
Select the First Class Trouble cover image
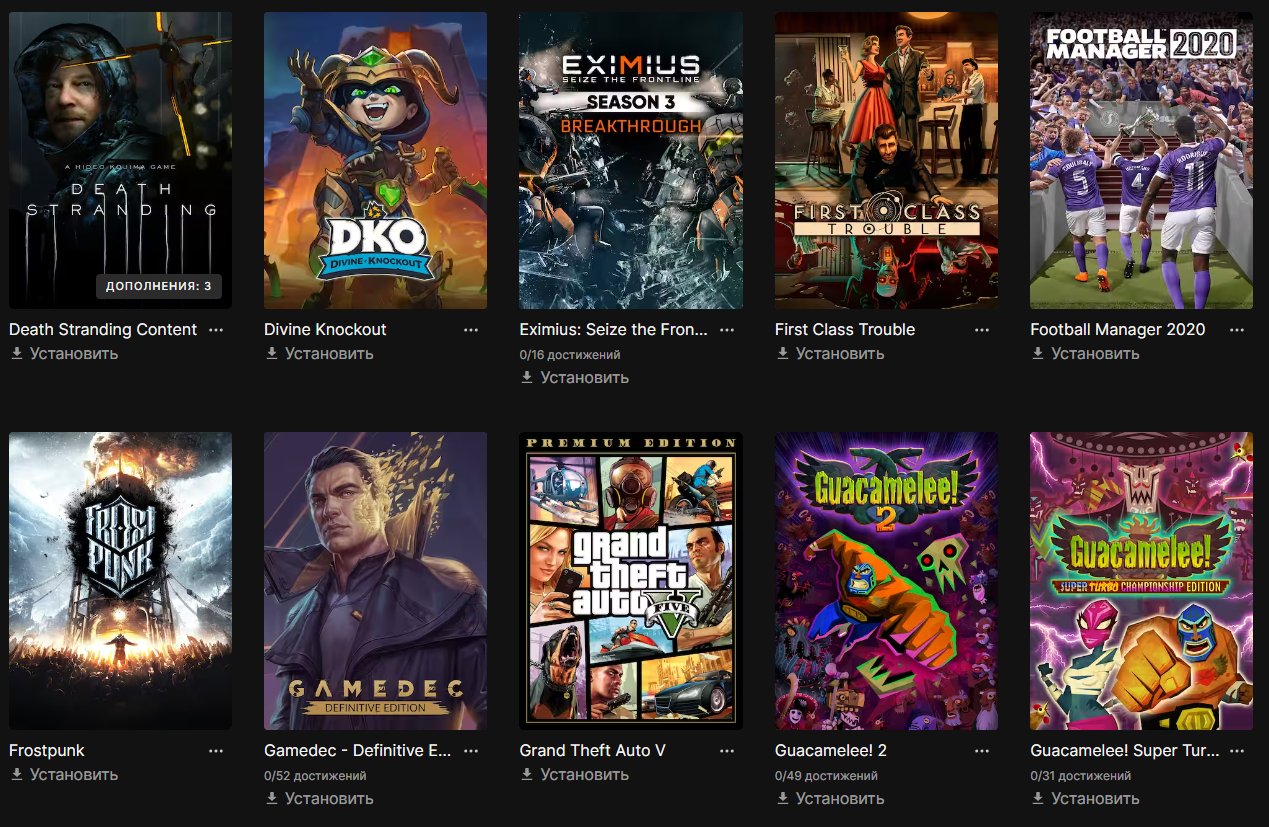(886, 160)
